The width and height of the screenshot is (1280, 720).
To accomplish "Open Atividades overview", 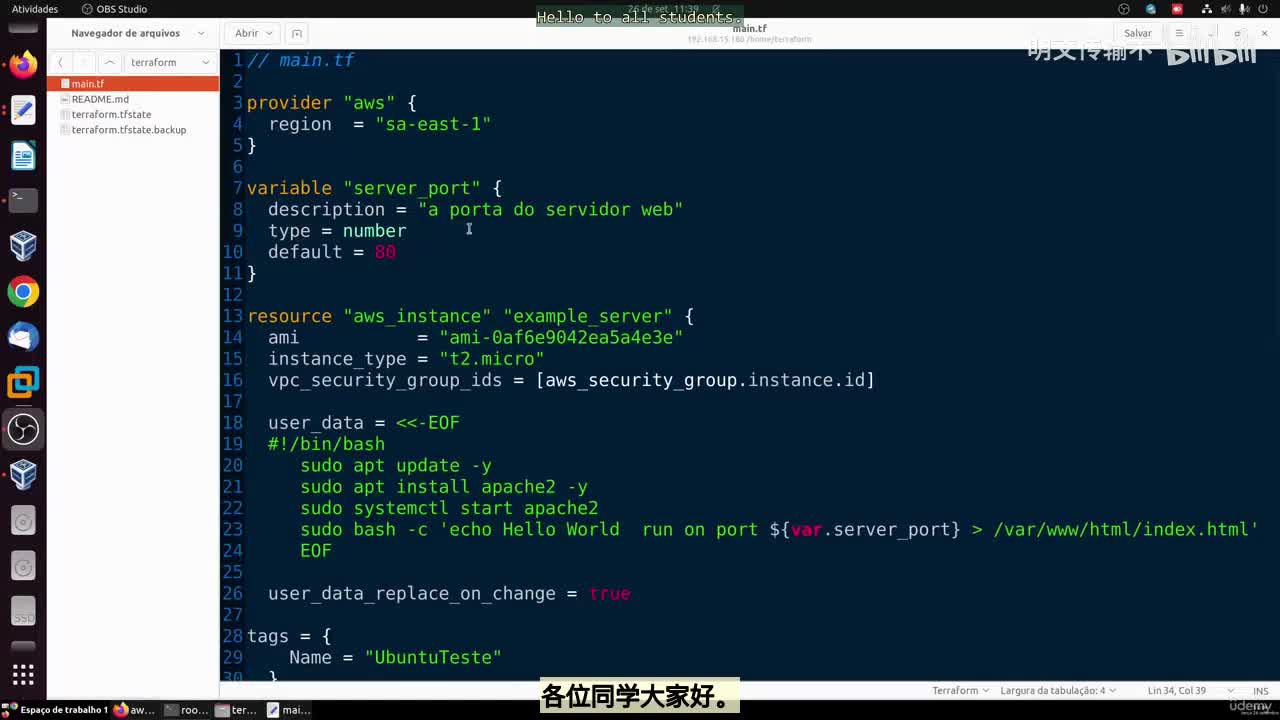I will [x=35, y=9].
